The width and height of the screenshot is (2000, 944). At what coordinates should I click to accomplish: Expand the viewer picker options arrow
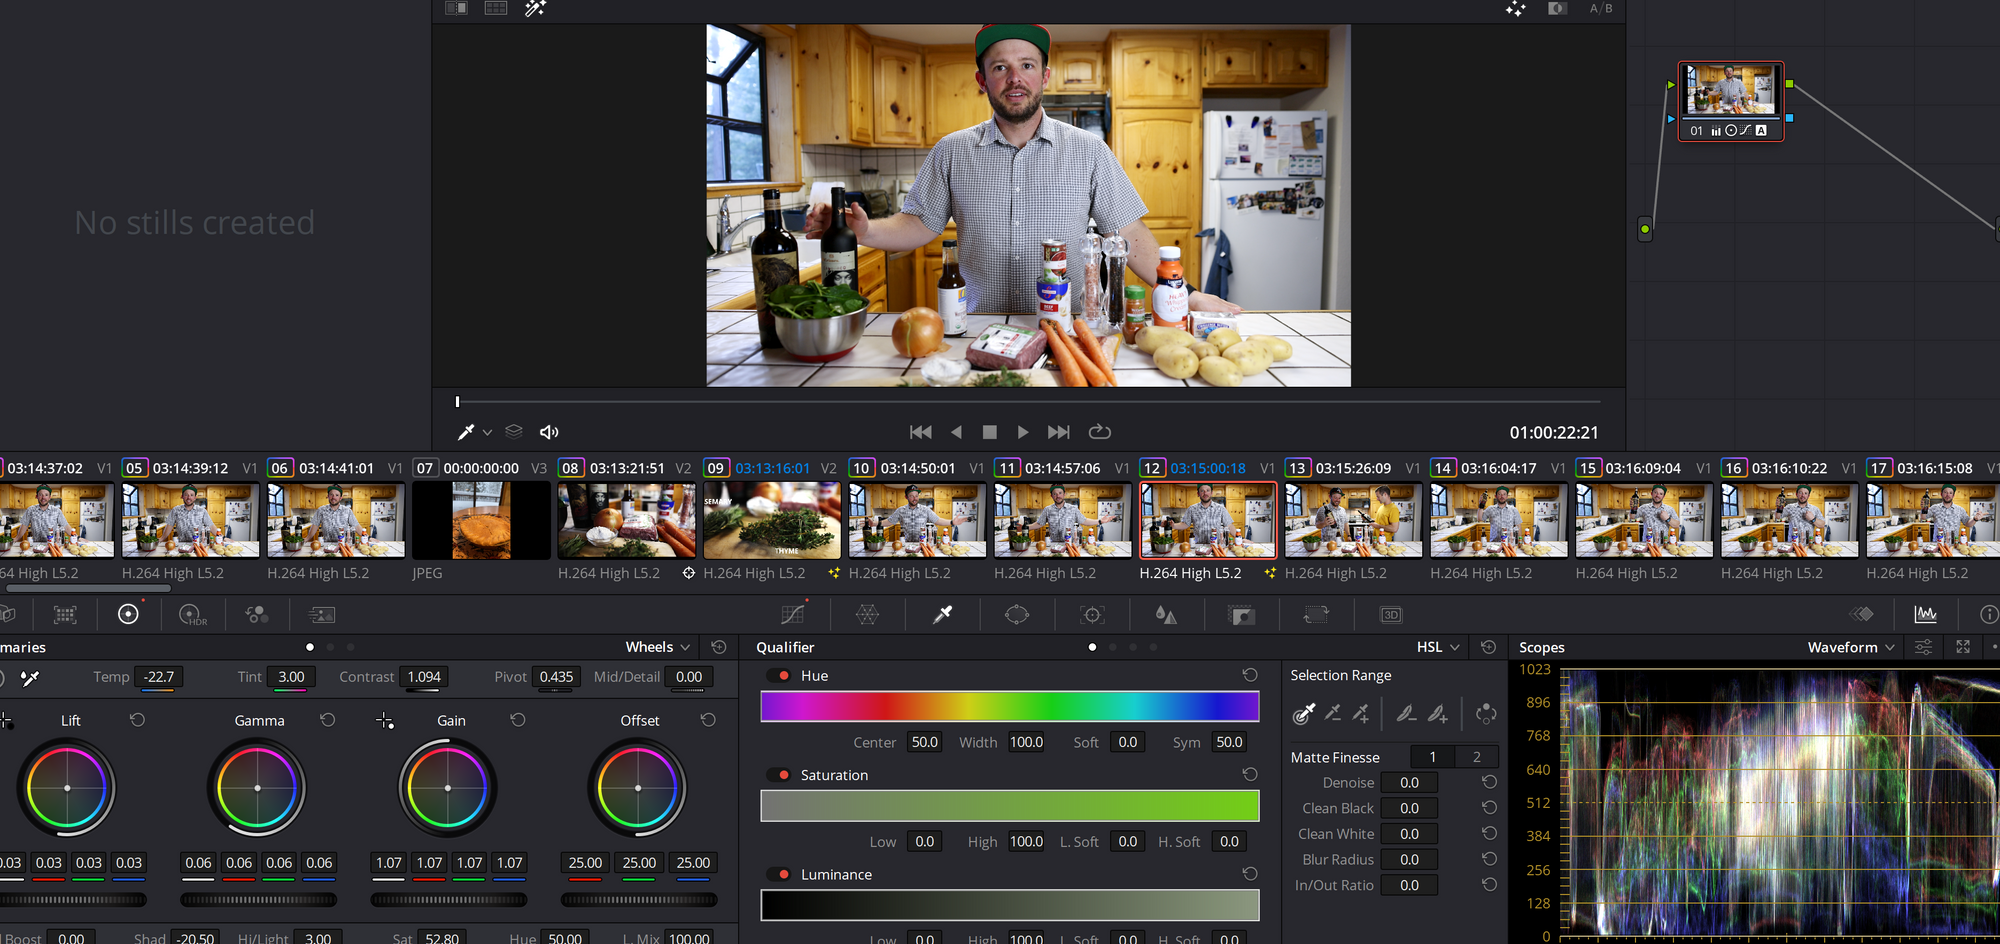point(487,432)
